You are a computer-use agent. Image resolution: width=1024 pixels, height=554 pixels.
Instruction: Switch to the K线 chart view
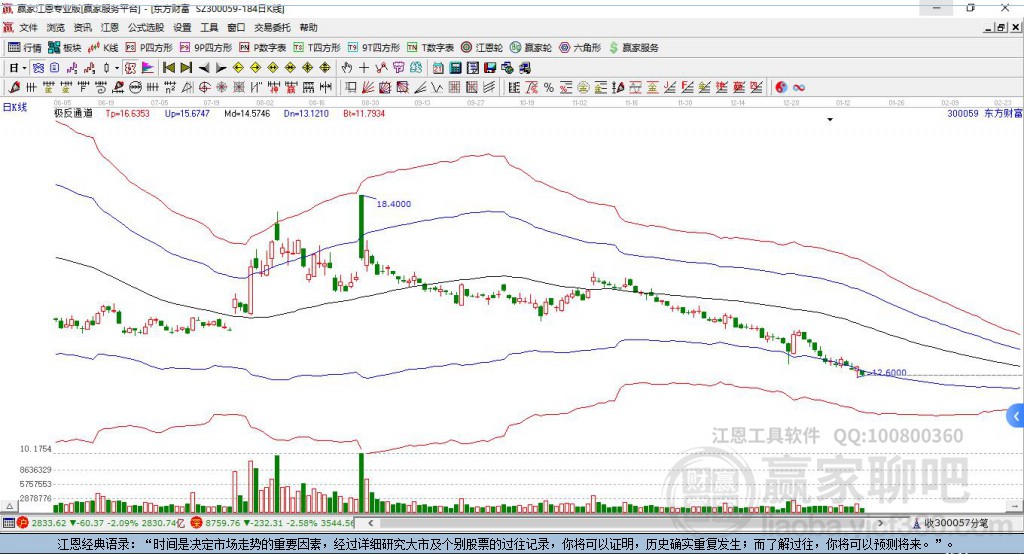click(103, 48)
